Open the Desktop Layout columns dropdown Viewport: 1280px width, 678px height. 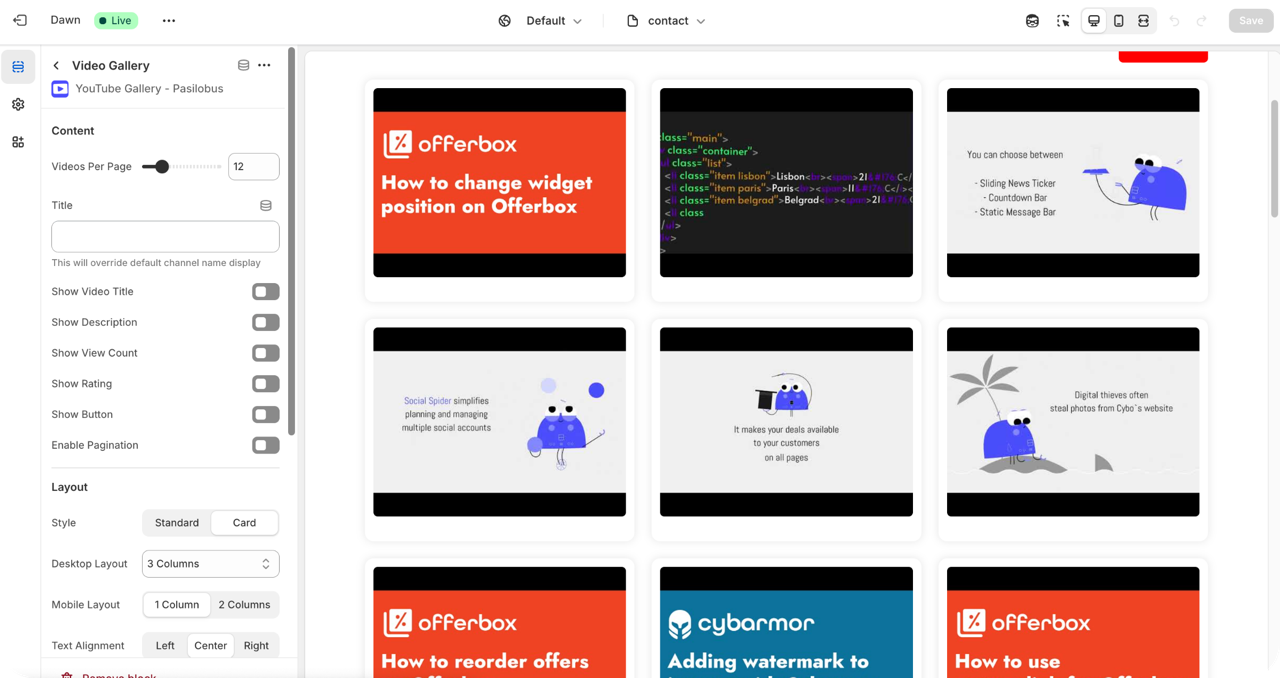click(210, 564)
